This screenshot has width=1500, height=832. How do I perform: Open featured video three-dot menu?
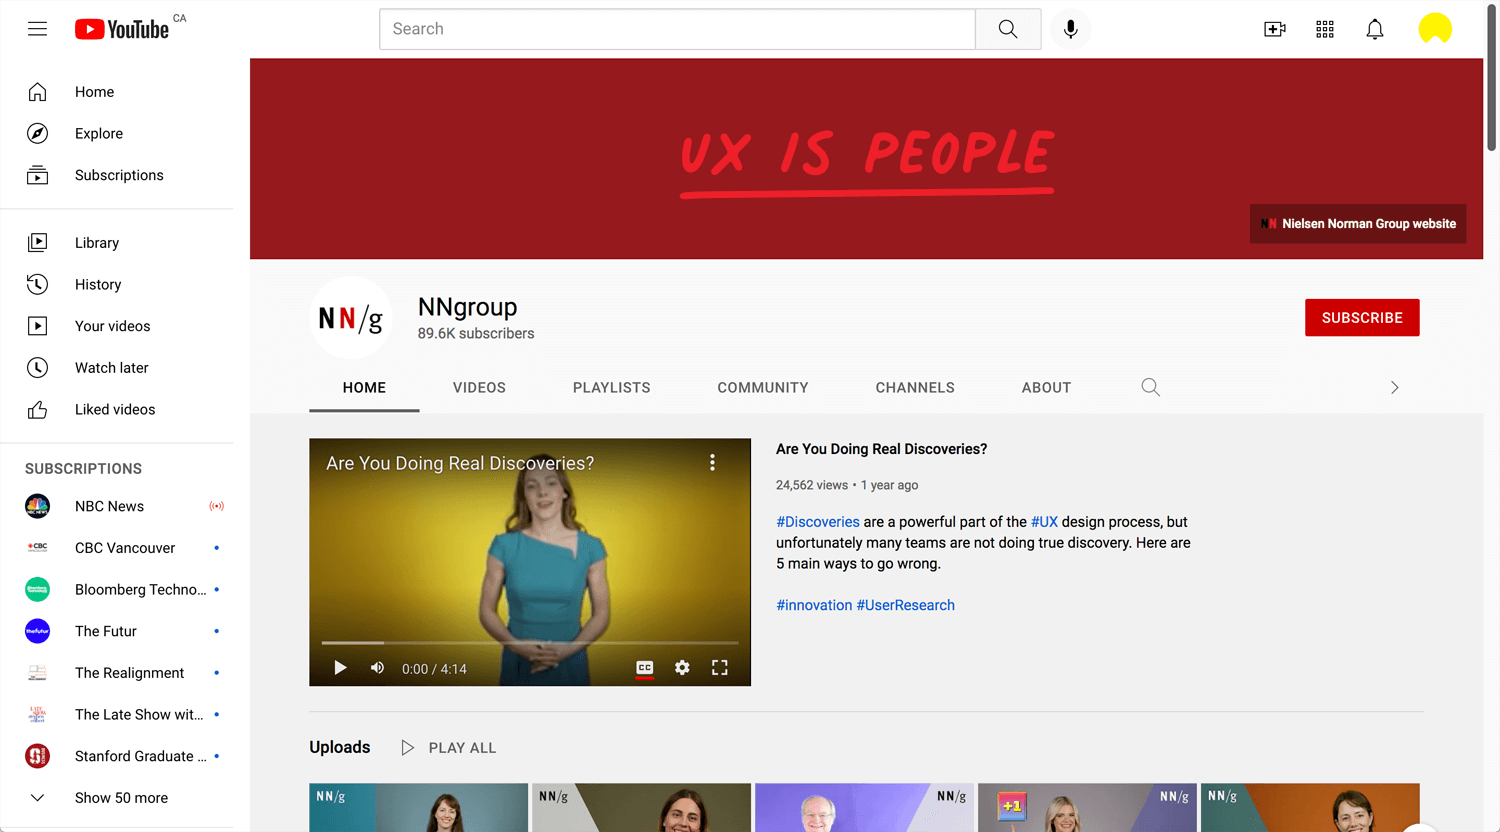tap(712, 462)
